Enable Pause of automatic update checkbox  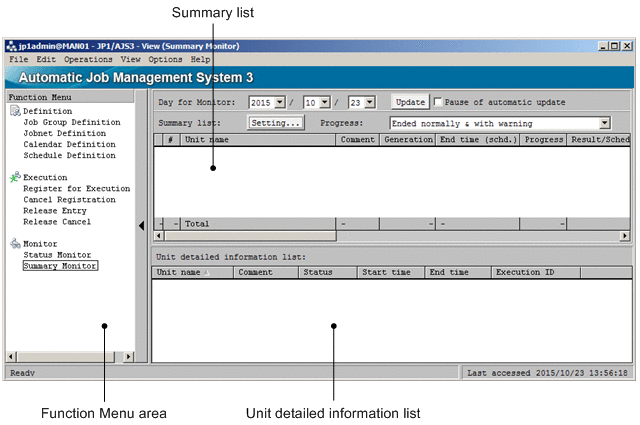437,102
